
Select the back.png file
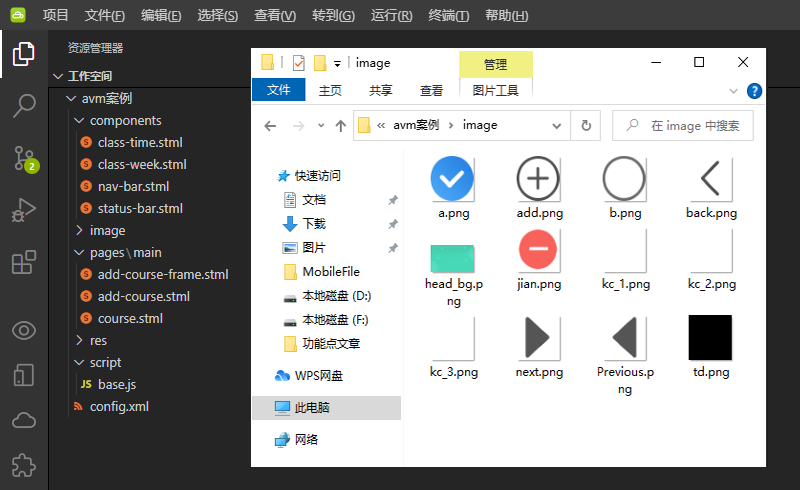pyautogui.click(x=711, y=188)
